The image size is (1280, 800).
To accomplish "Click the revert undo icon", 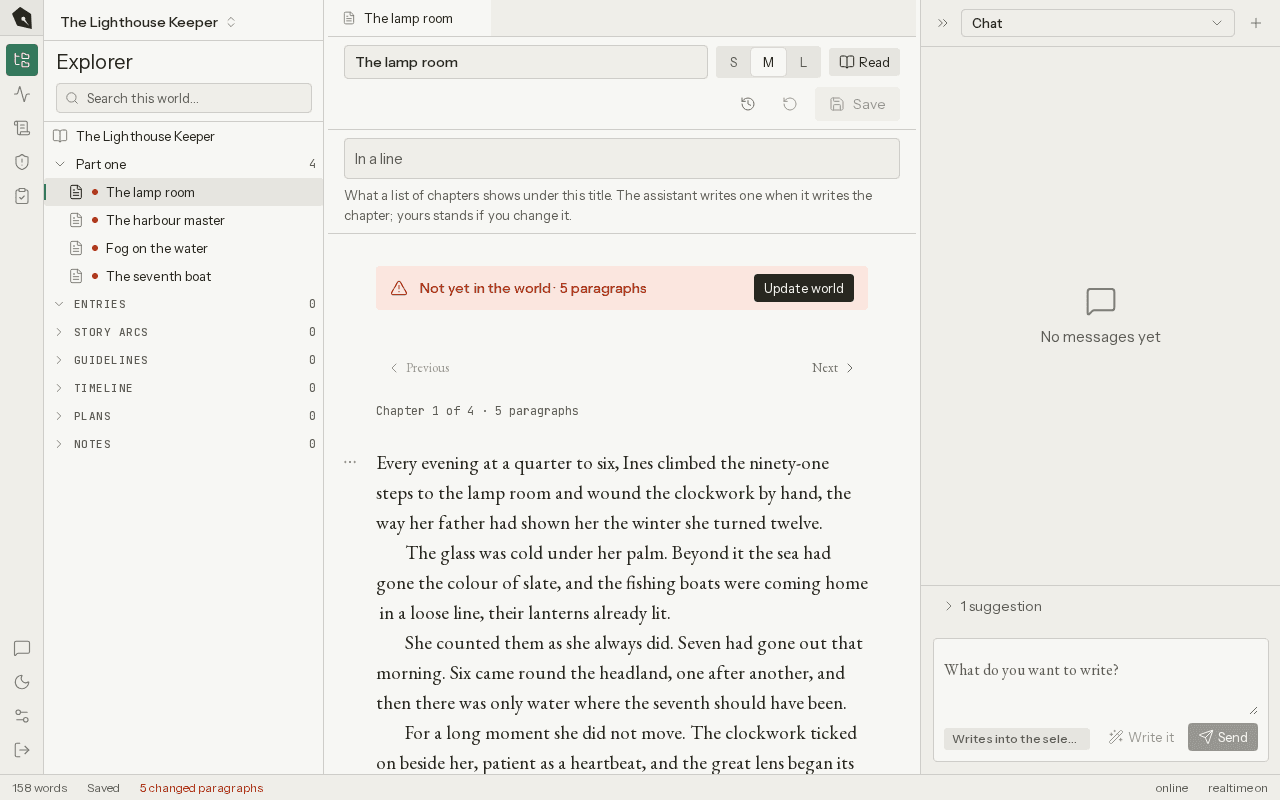I will (x=790, y=104).
